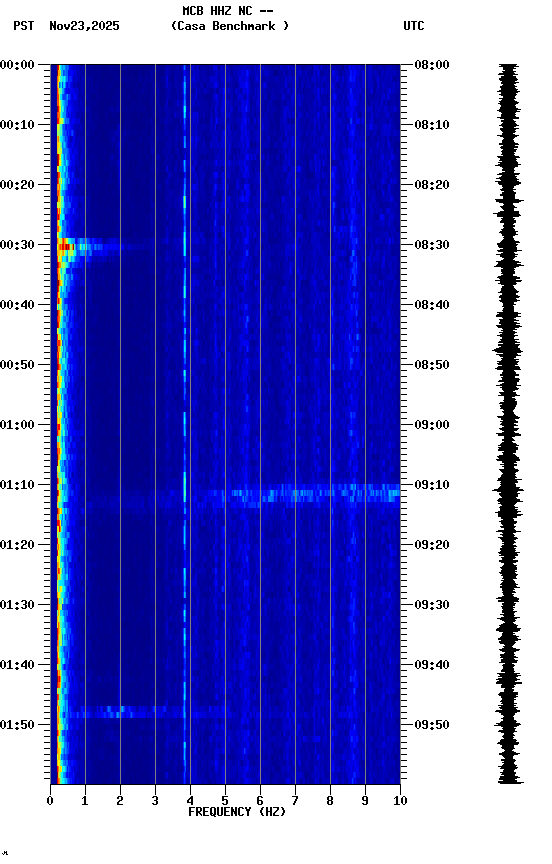This screenshot has width=552, height=864.
Task: Click the 'FREQUENCY (HZ)' axis label
Action: 237,812
